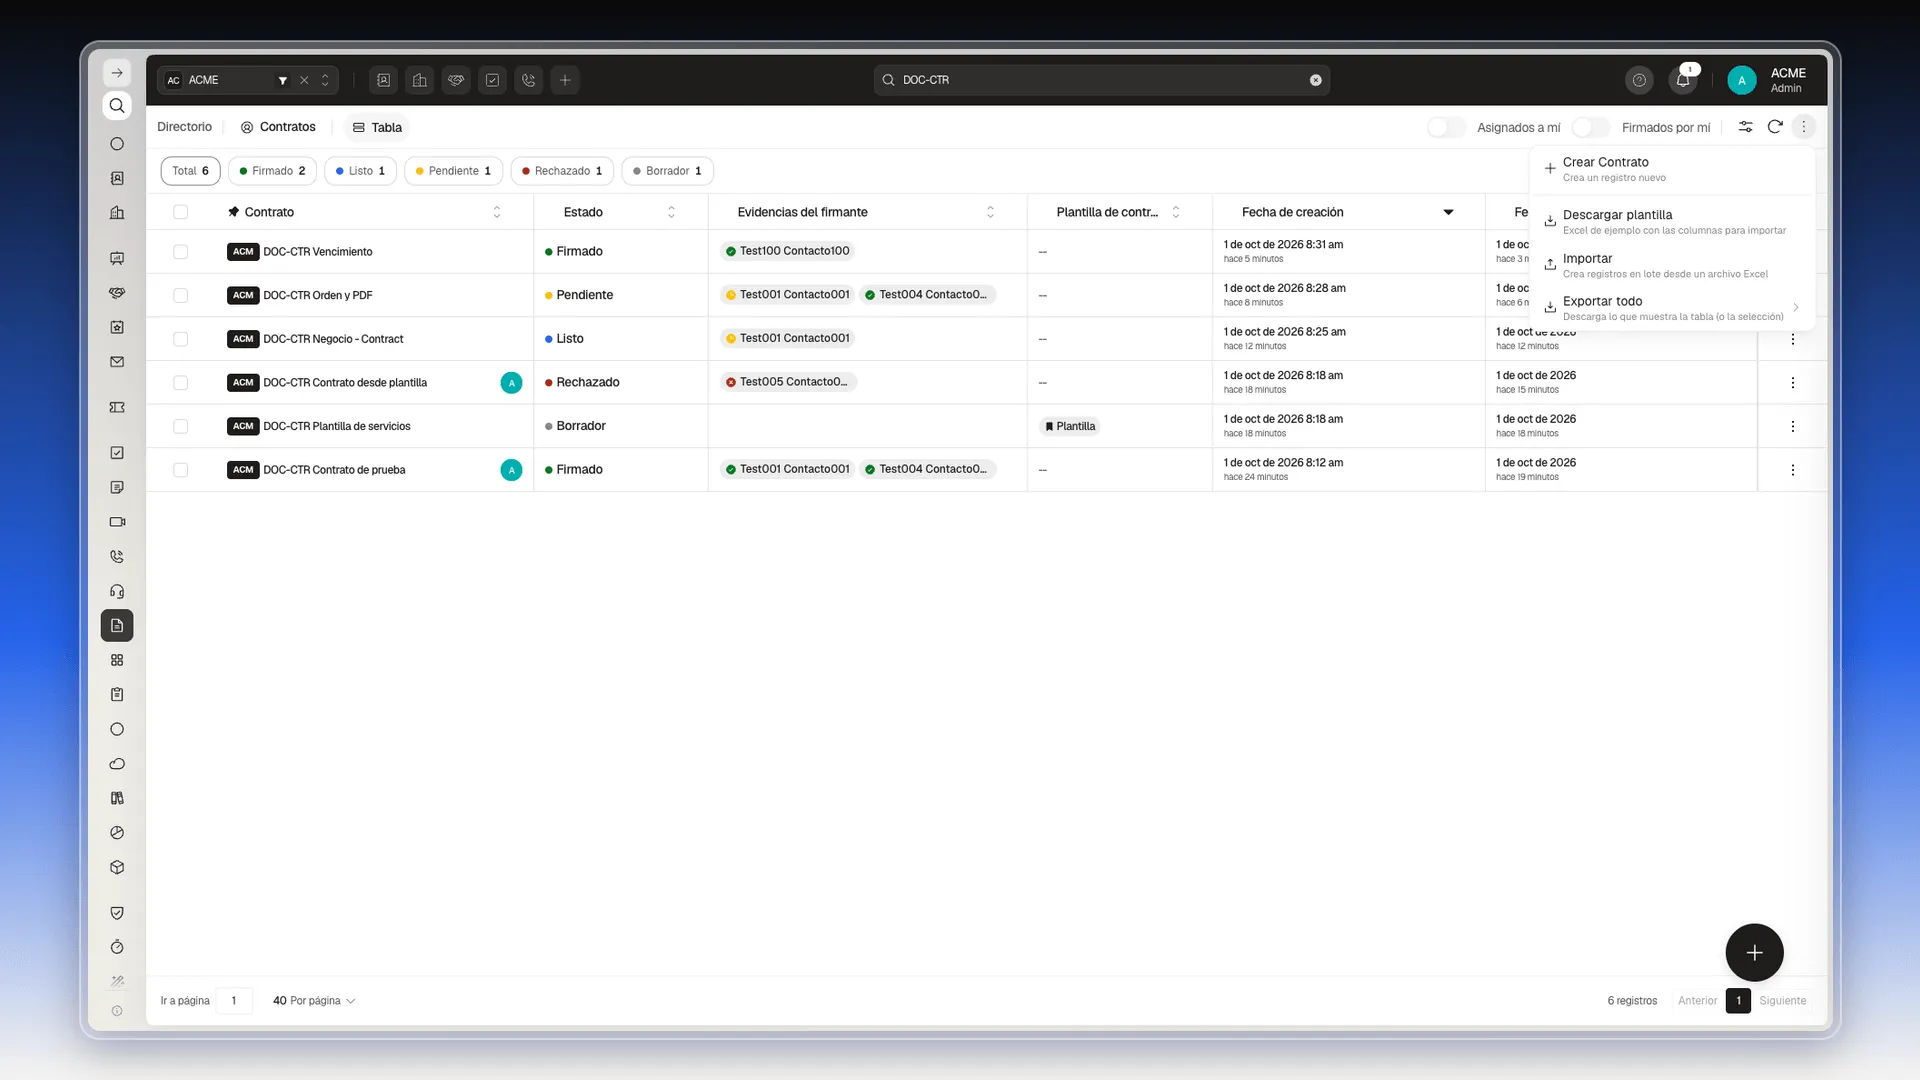Click the Directorio breadcrumb link
The height and width of the screenshot is (1080, 1920).
[x=184, y=127]
